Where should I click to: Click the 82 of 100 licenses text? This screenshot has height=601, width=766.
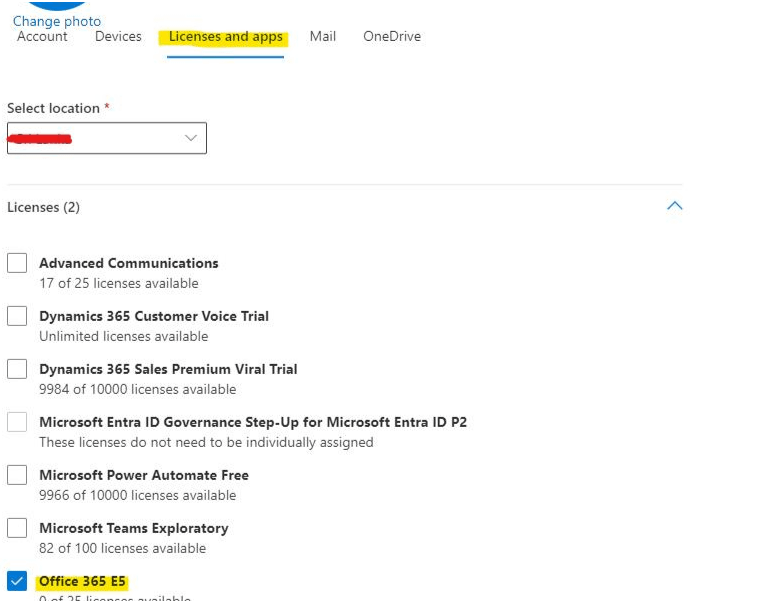123,548
